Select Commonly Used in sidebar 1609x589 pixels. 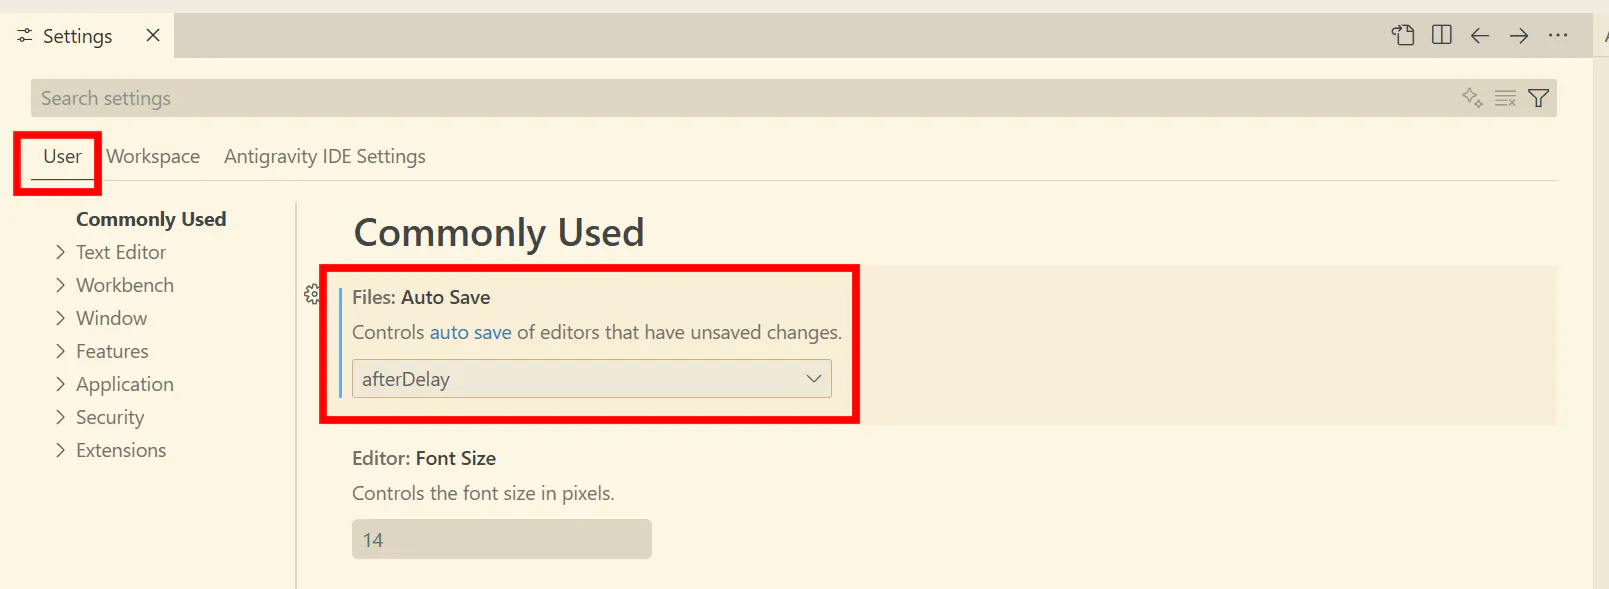pos(151,219)
